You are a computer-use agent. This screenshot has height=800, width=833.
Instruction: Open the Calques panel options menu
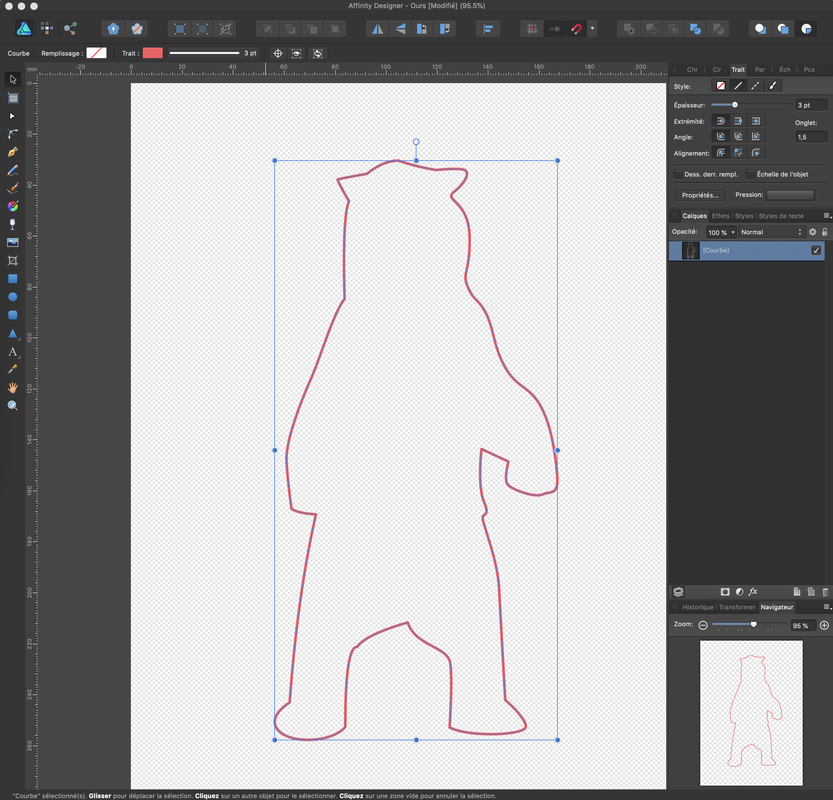click(x=827, y=216)
